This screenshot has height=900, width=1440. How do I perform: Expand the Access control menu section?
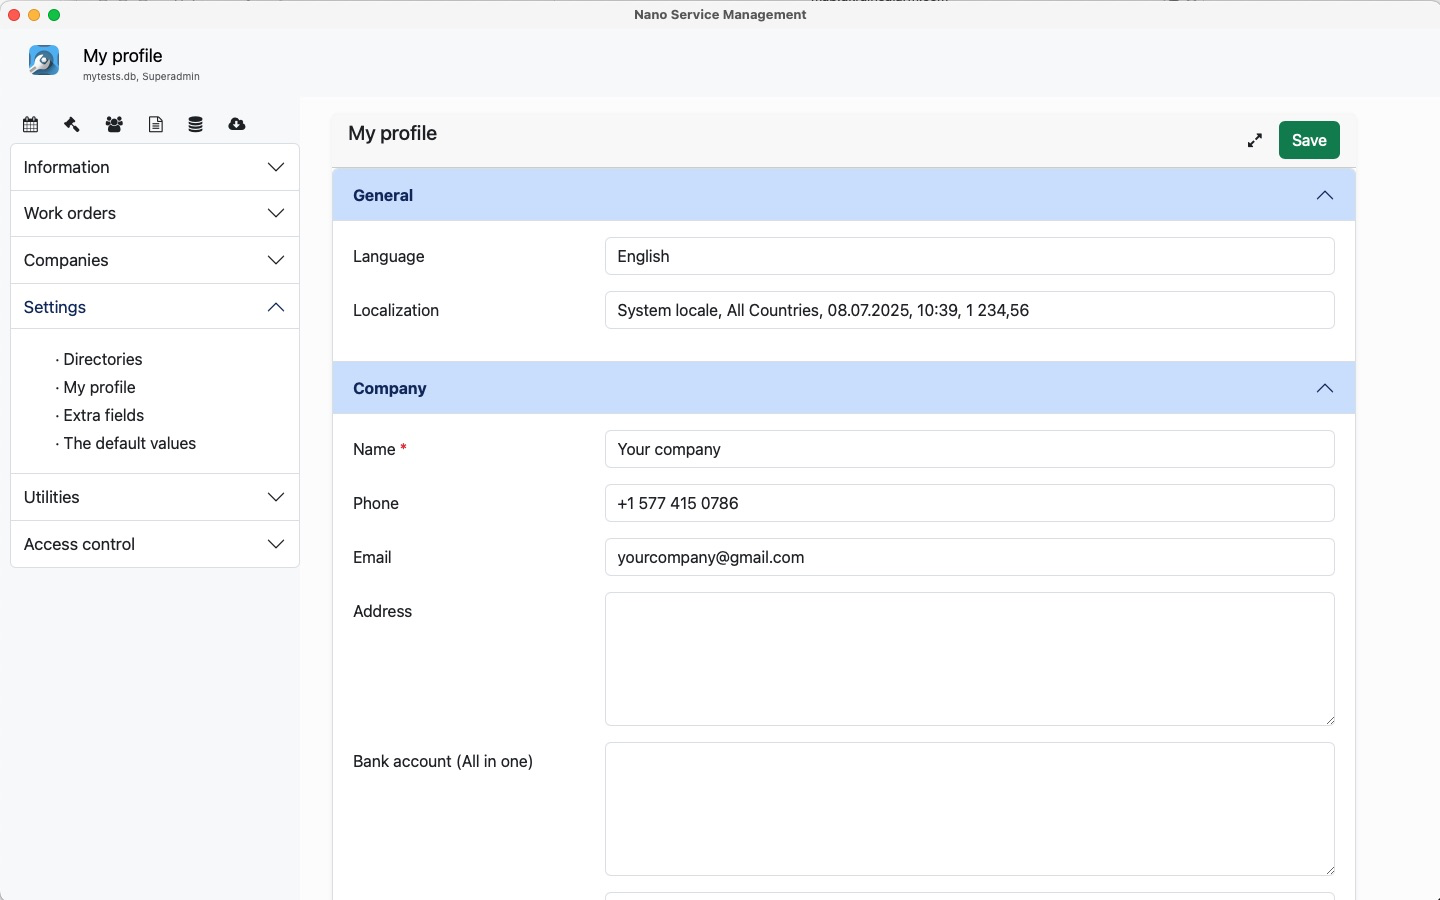tap(155, 544)
